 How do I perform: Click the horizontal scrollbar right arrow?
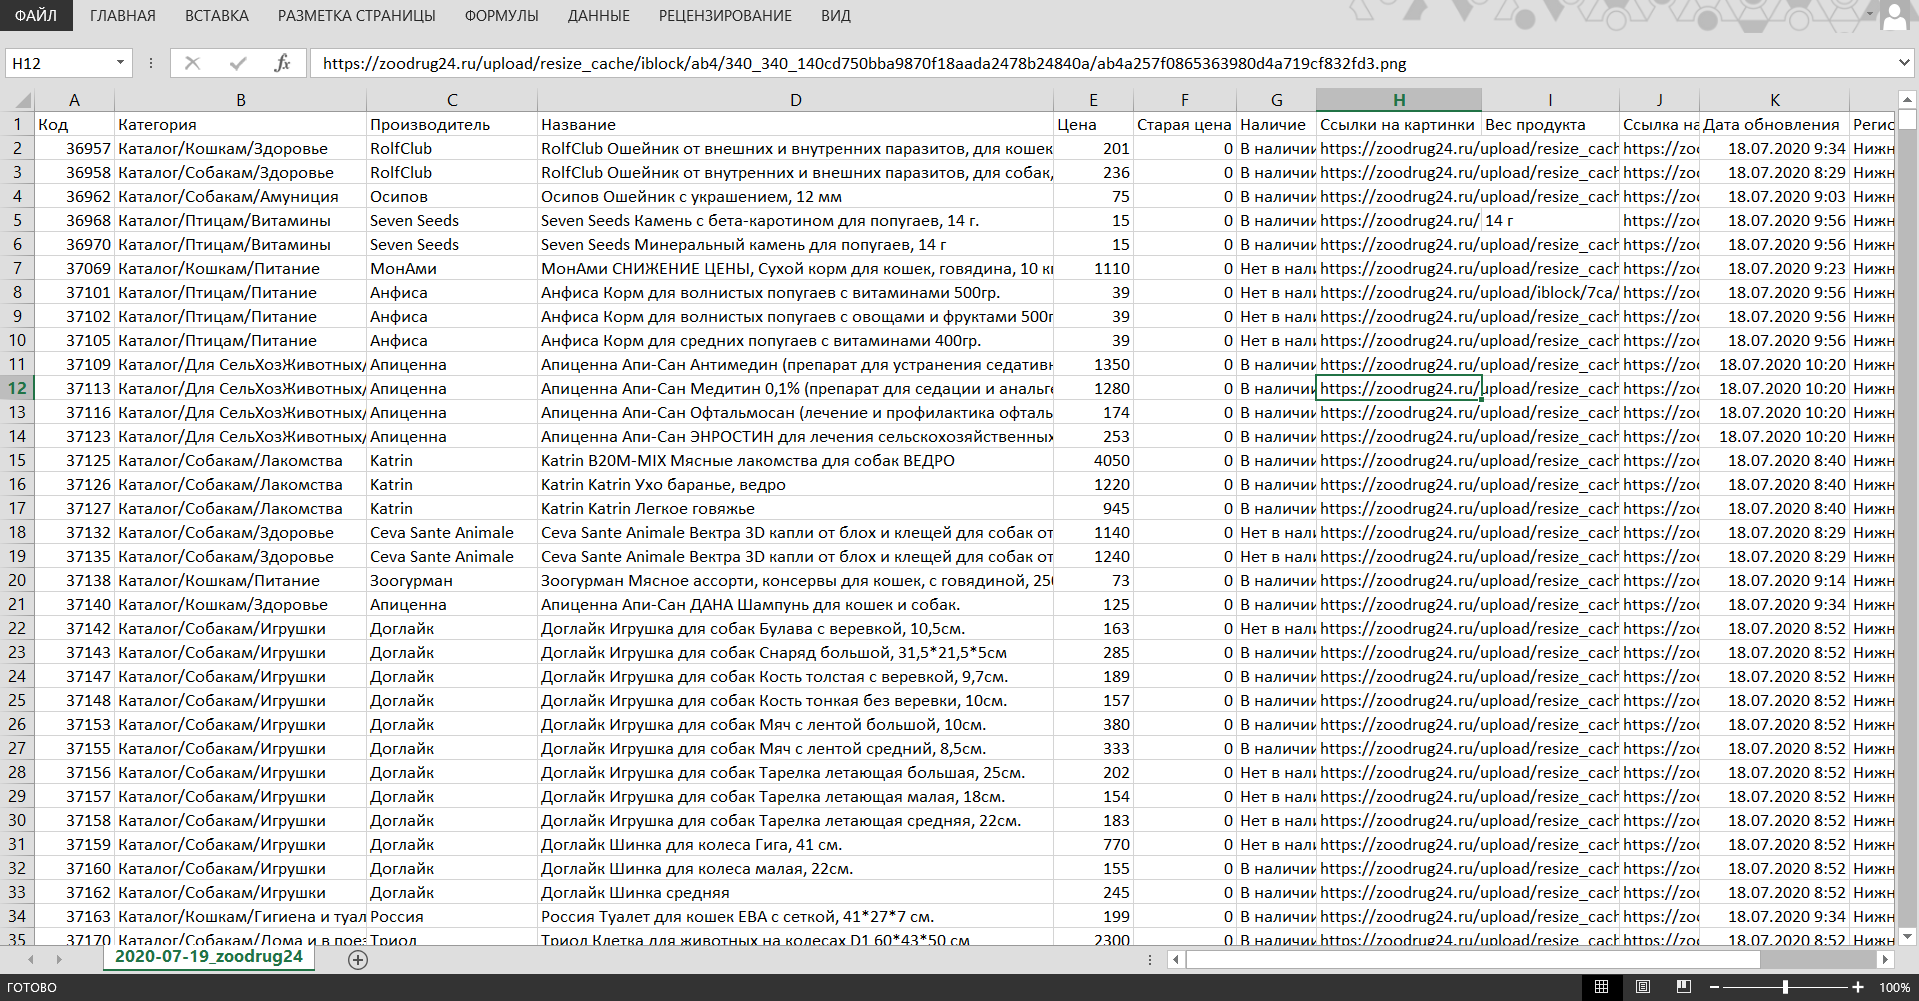[x=1885, y=959]
